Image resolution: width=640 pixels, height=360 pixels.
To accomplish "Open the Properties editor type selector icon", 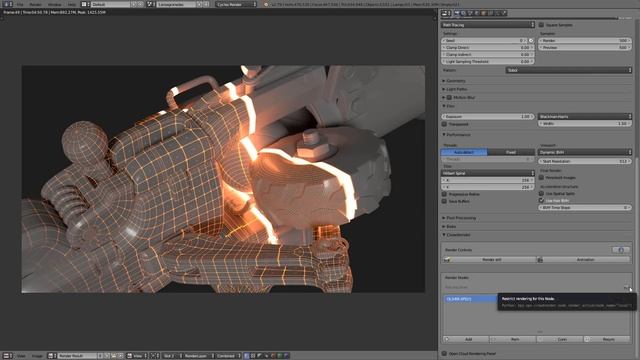I will click(x=446, y=13).
